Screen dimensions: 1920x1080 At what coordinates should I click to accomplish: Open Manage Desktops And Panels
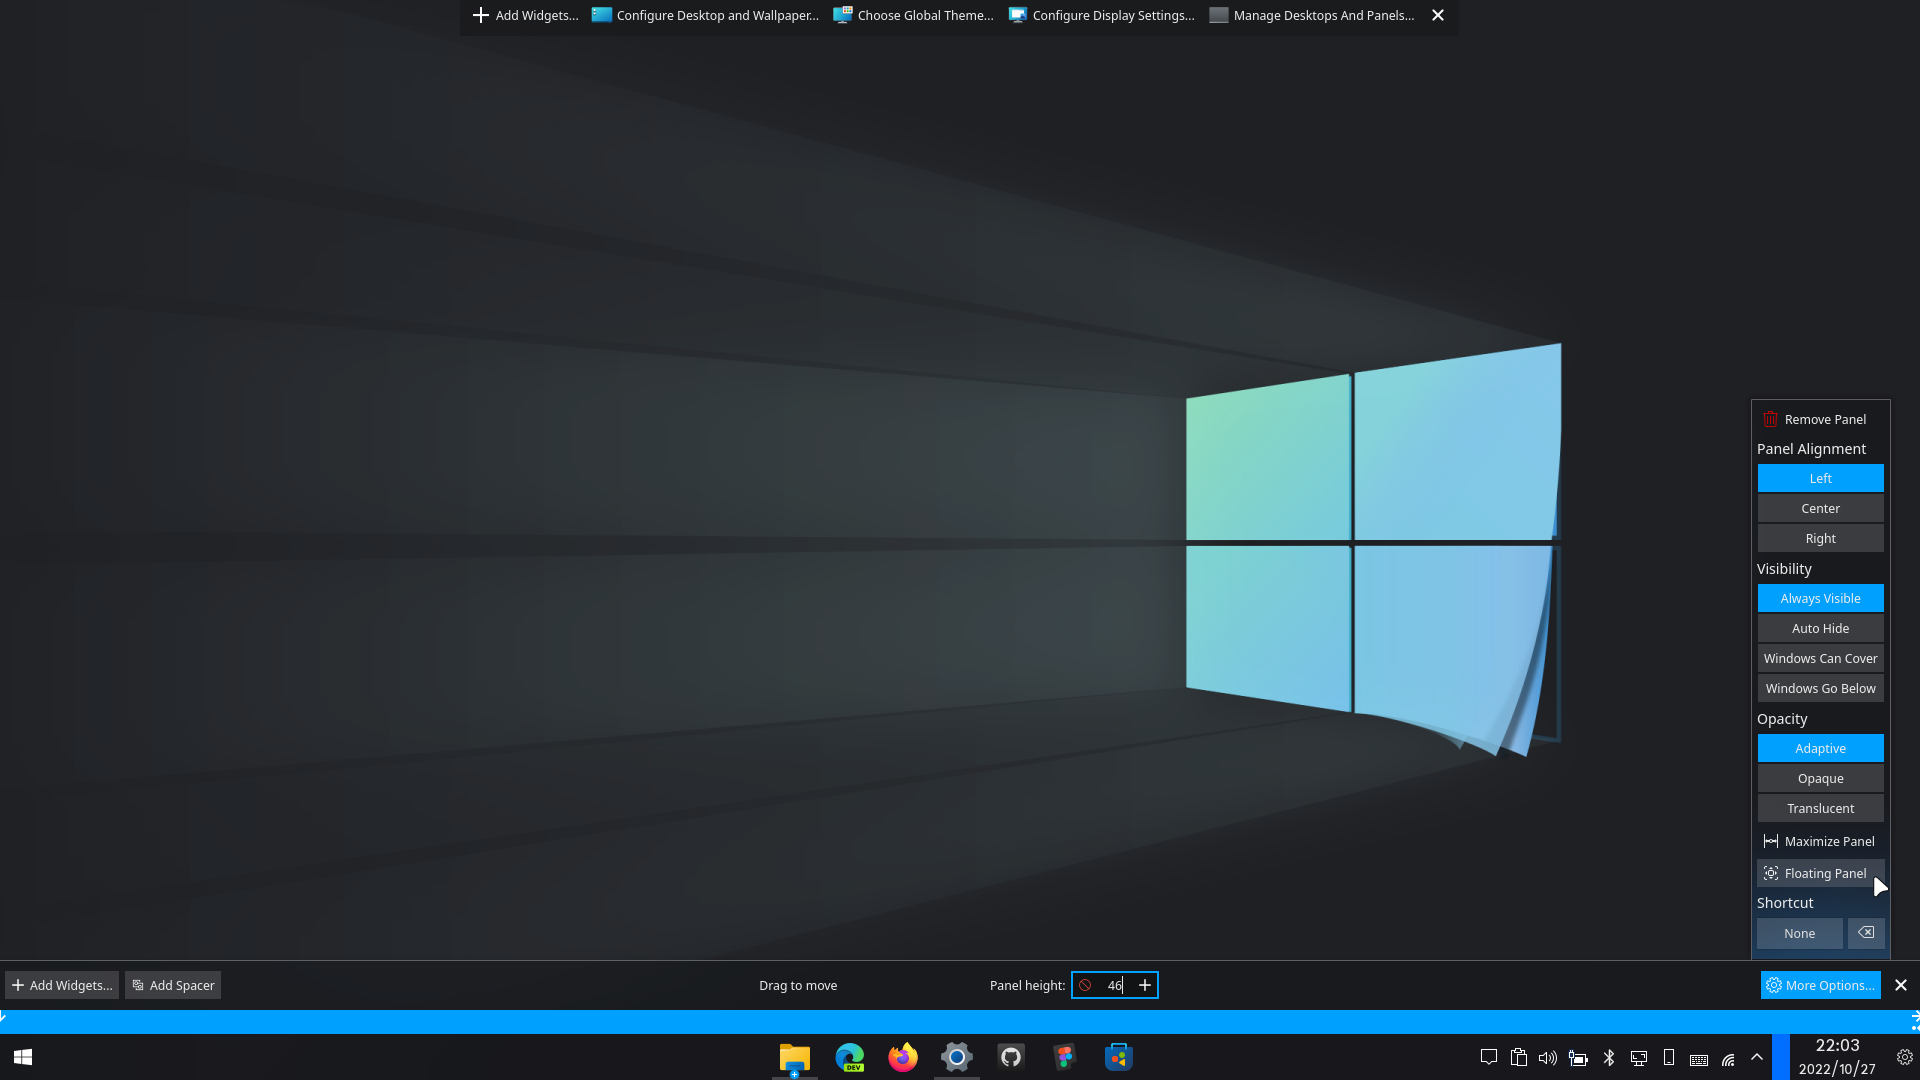tap(1312, 15)
